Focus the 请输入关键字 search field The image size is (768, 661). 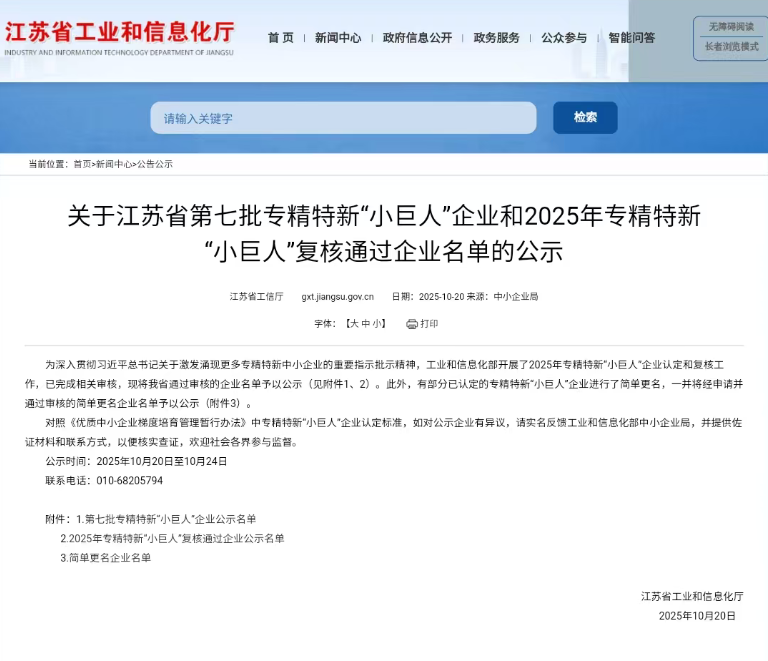(343, 118)
